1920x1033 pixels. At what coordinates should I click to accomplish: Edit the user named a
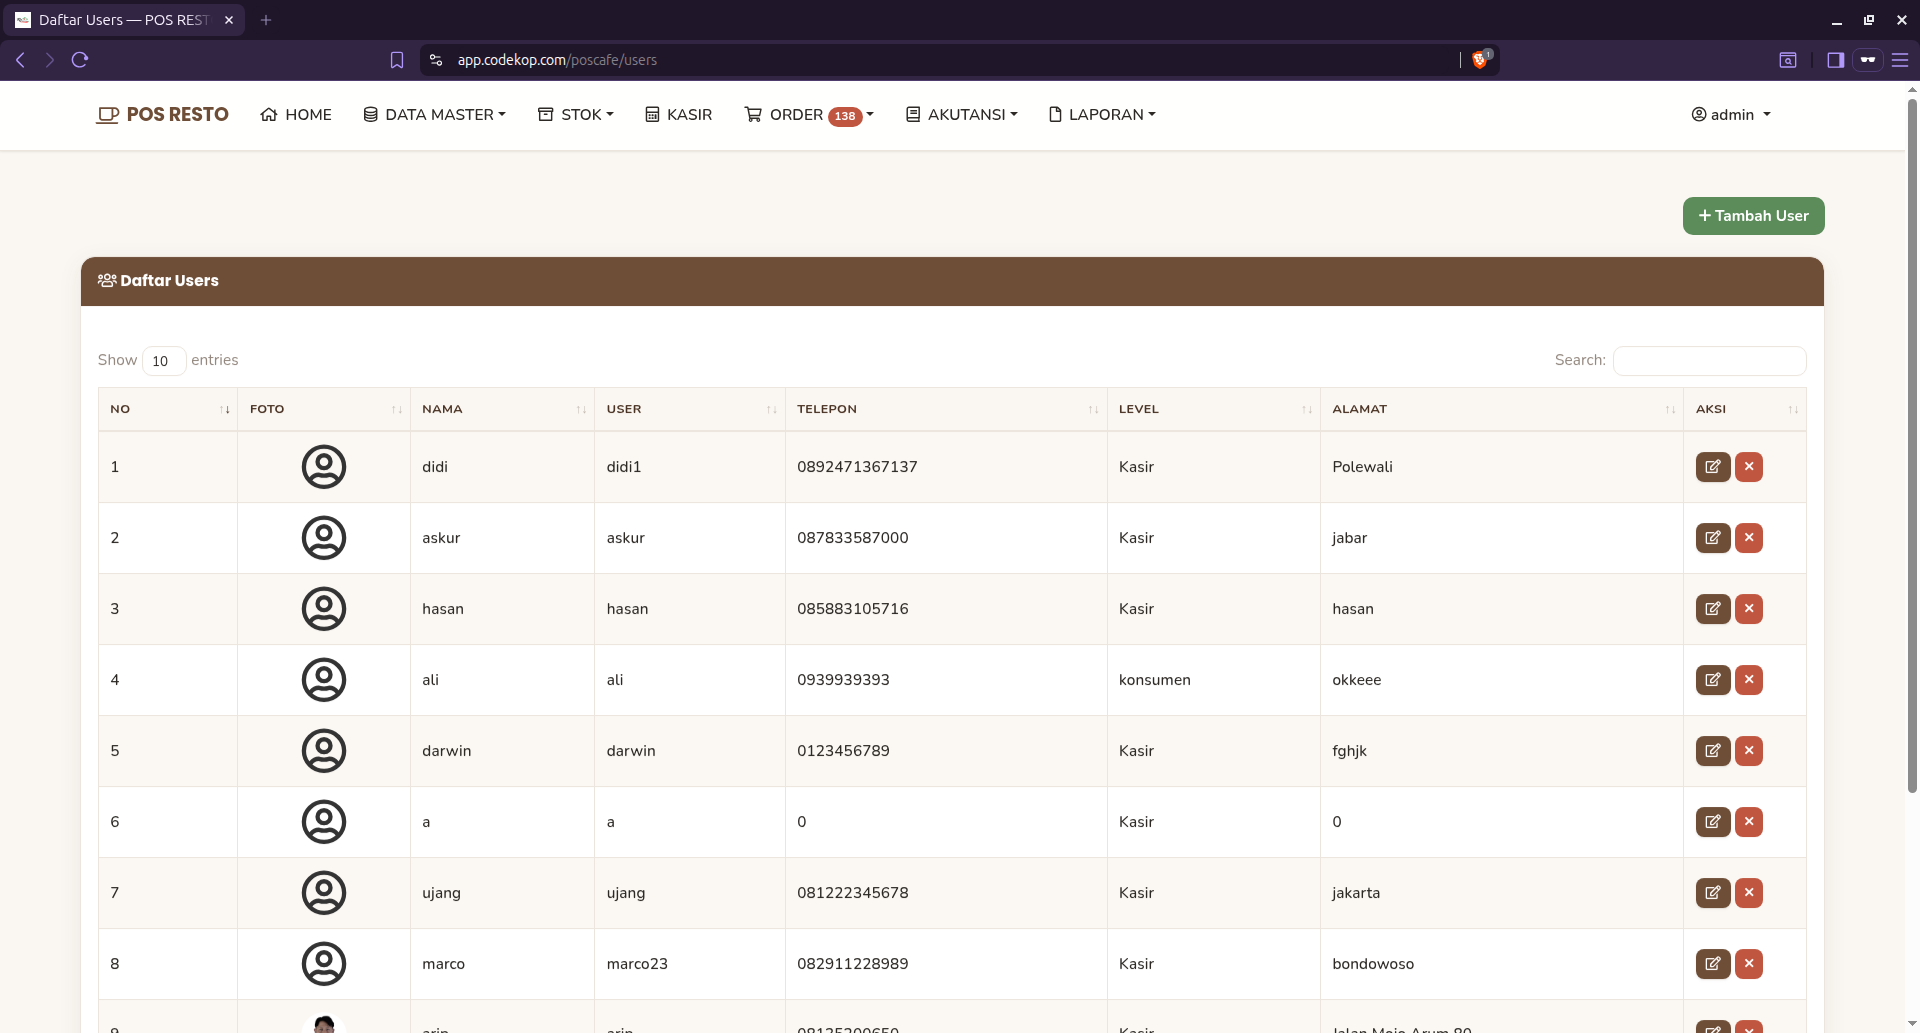(x=1712, y=822)
